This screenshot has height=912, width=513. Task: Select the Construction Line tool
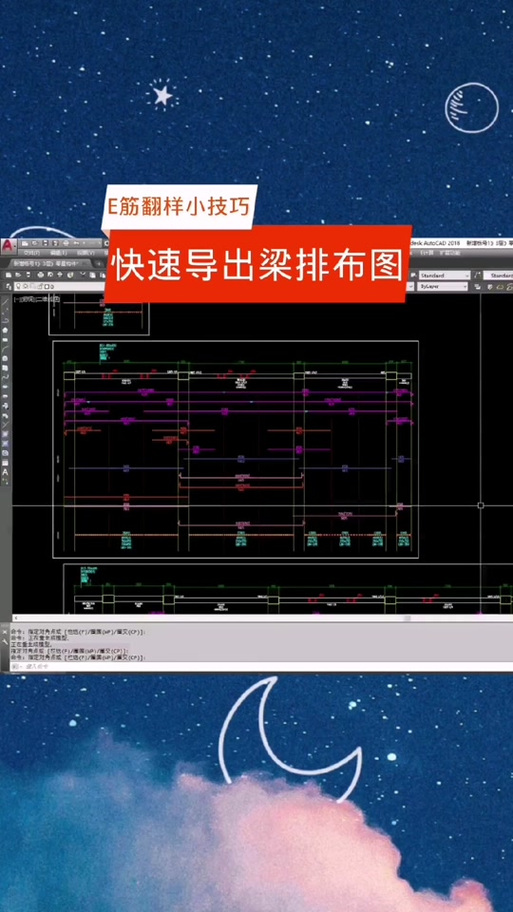(x=5, y=311)
